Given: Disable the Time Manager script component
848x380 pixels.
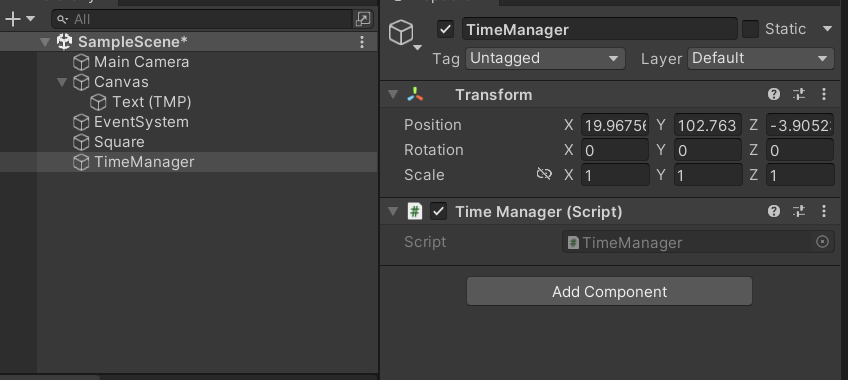Looking at the screenshot, I should click(x=439, y=211).
